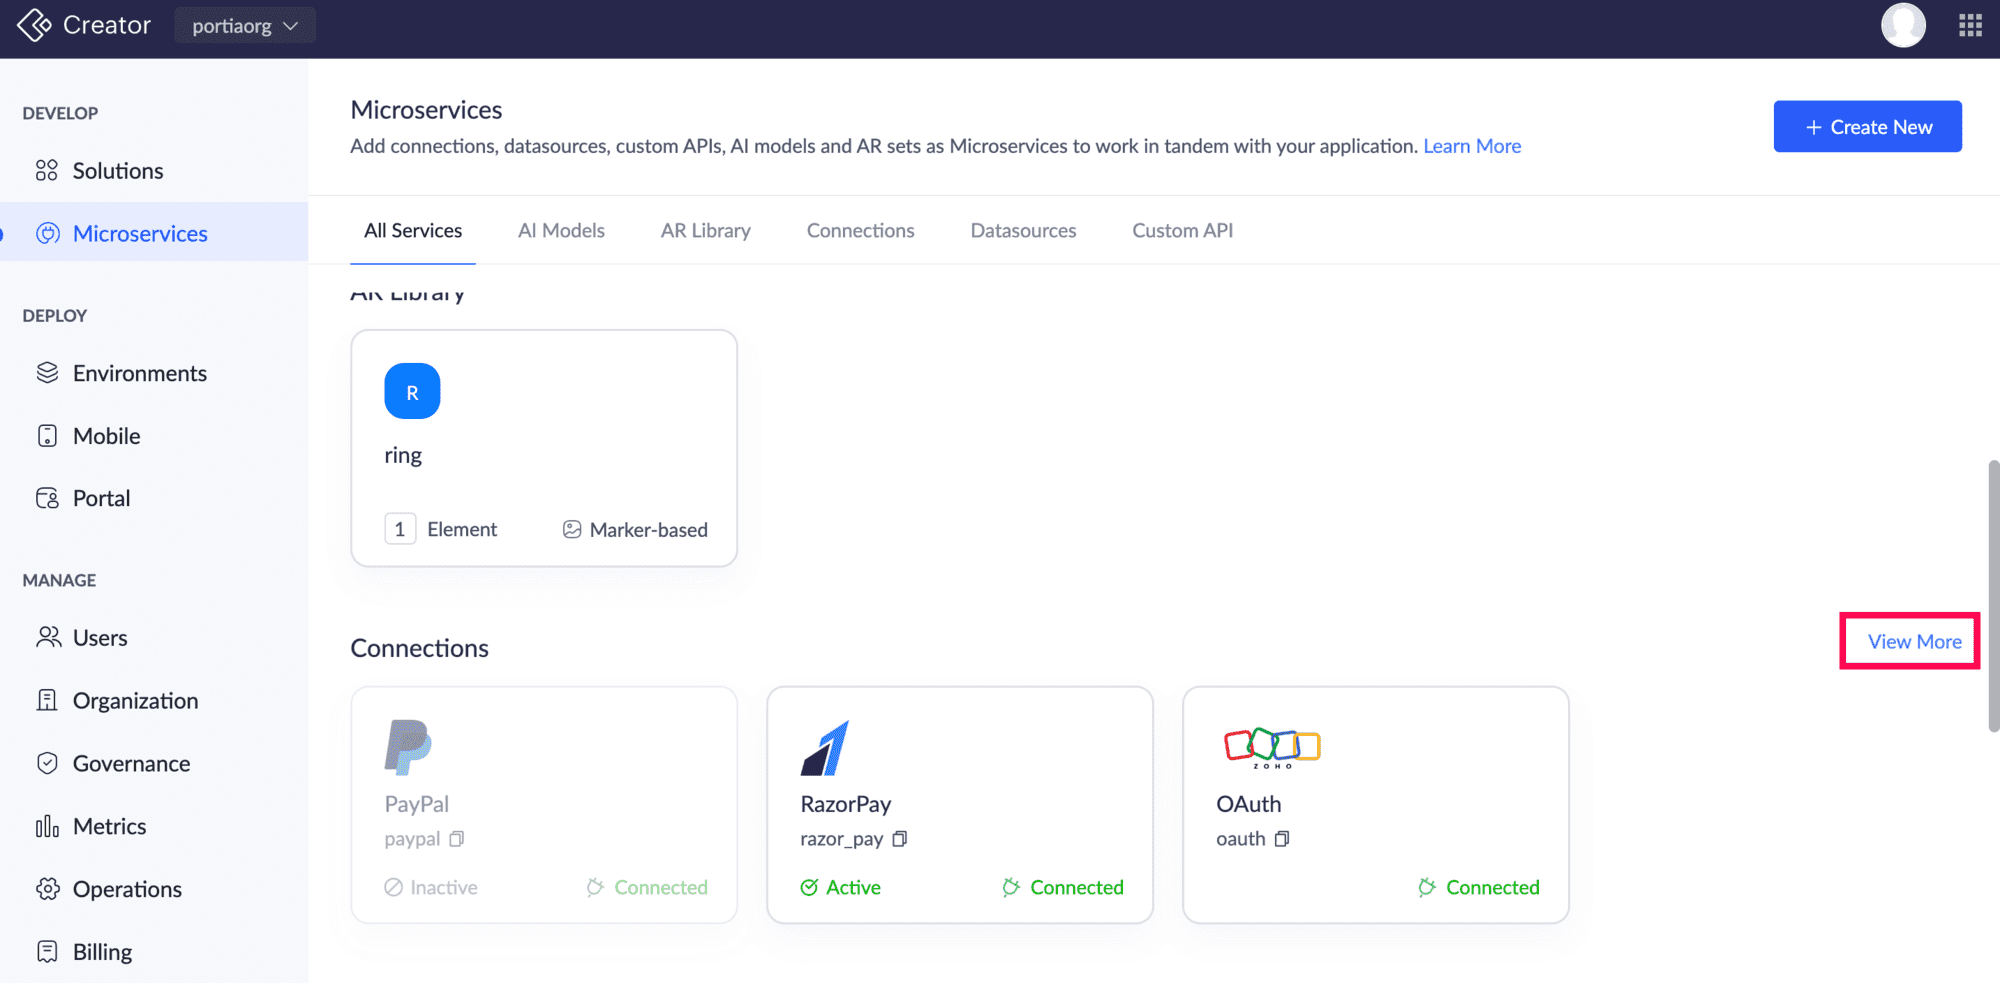The image size is (2000, 983).
Task: Click the RazorPay Active check icon
Action: pyautogui.click(x=809, y=887)
